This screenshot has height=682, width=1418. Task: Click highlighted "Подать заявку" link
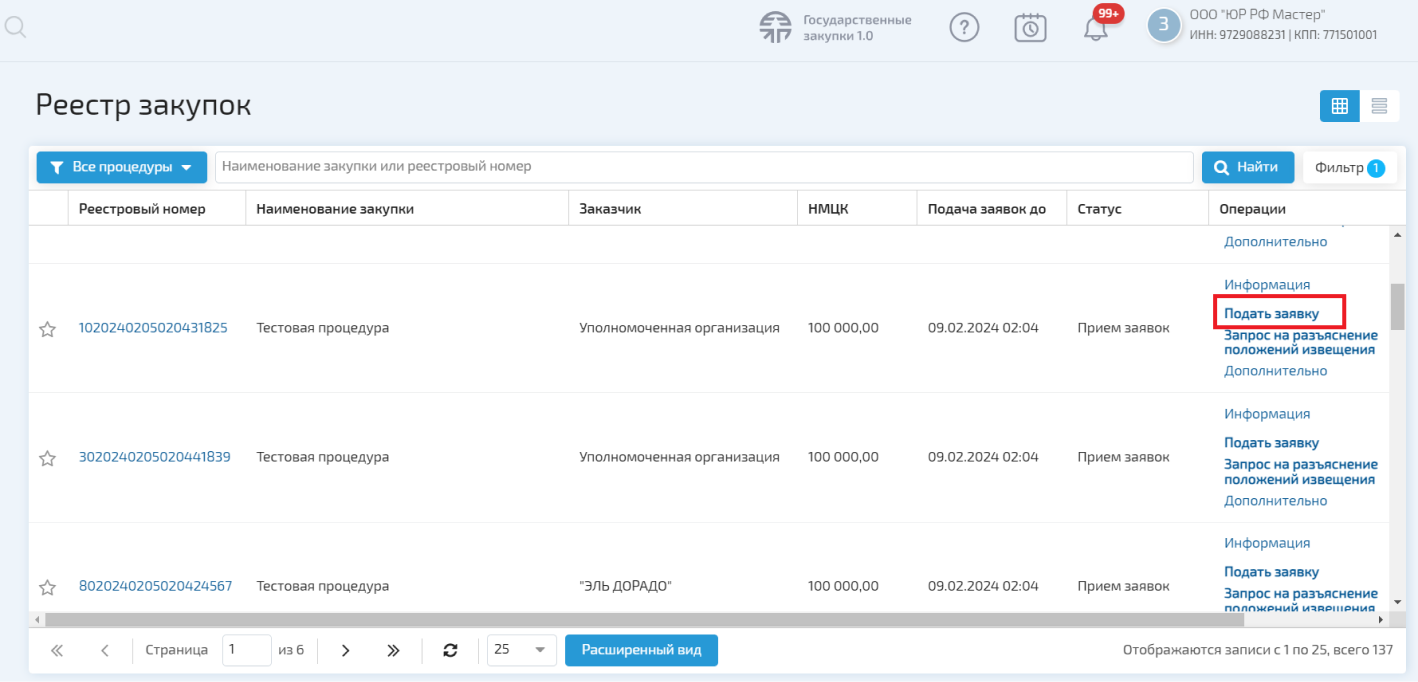[1272, 314]
